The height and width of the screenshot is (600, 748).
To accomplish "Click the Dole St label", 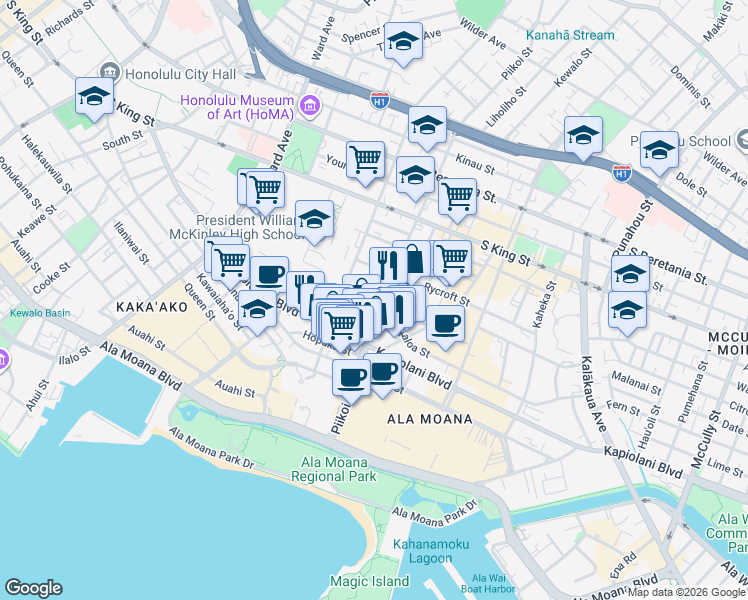I will point(692,184).
